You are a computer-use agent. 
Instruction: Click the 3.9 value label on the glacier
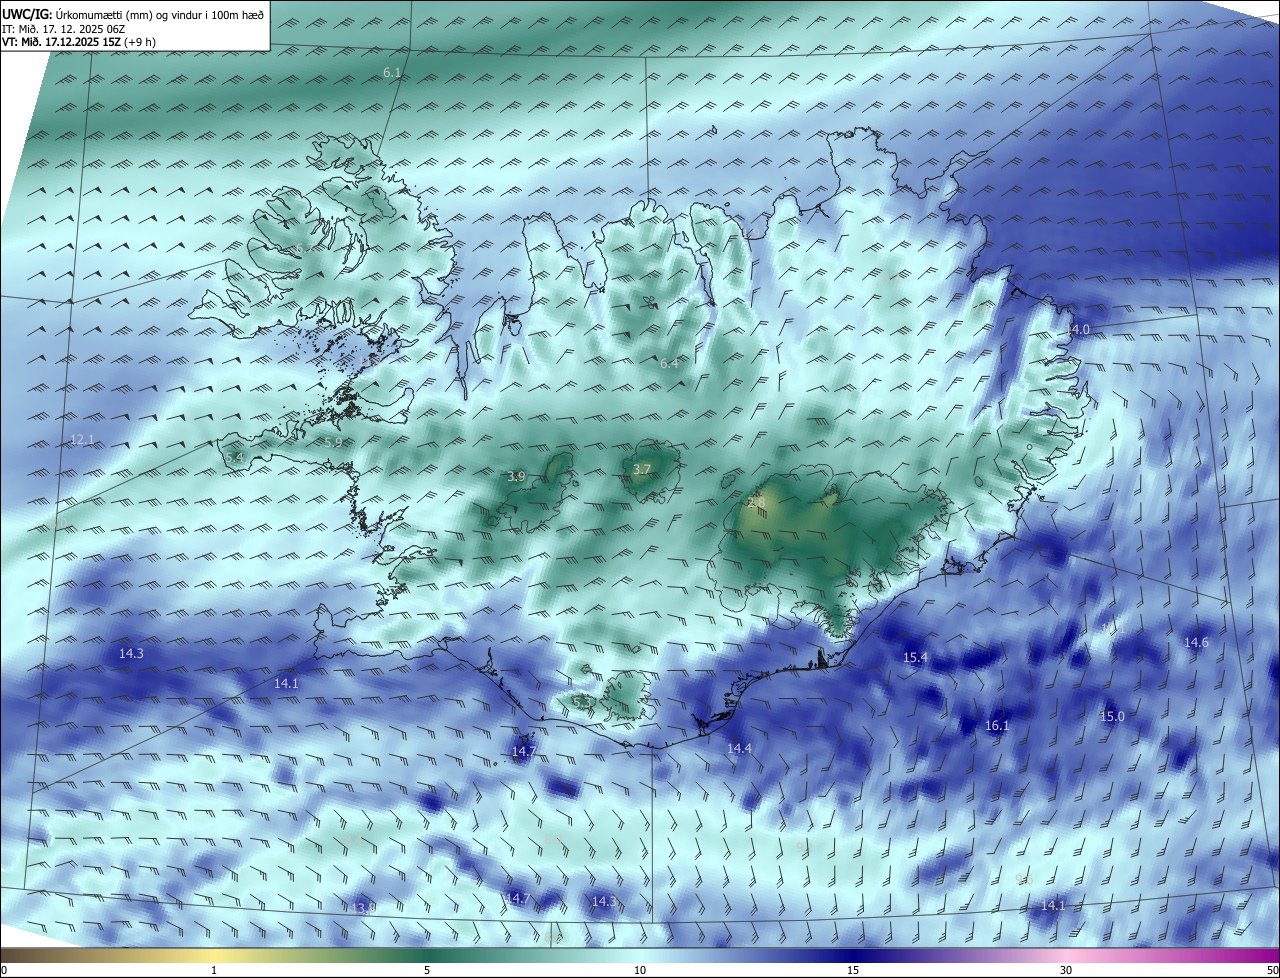click(x=516, y=477)
